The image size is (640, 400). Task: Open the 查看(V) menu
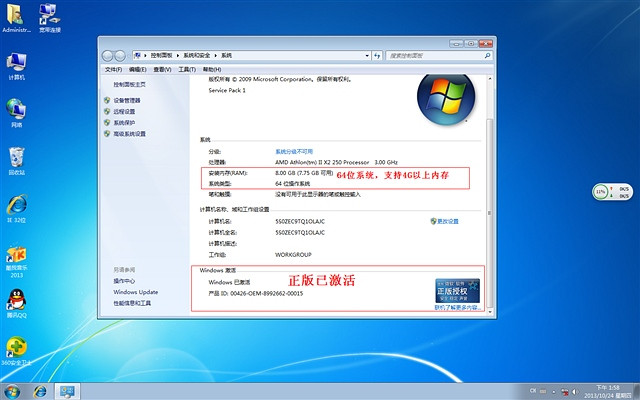(x=162, y=69)
